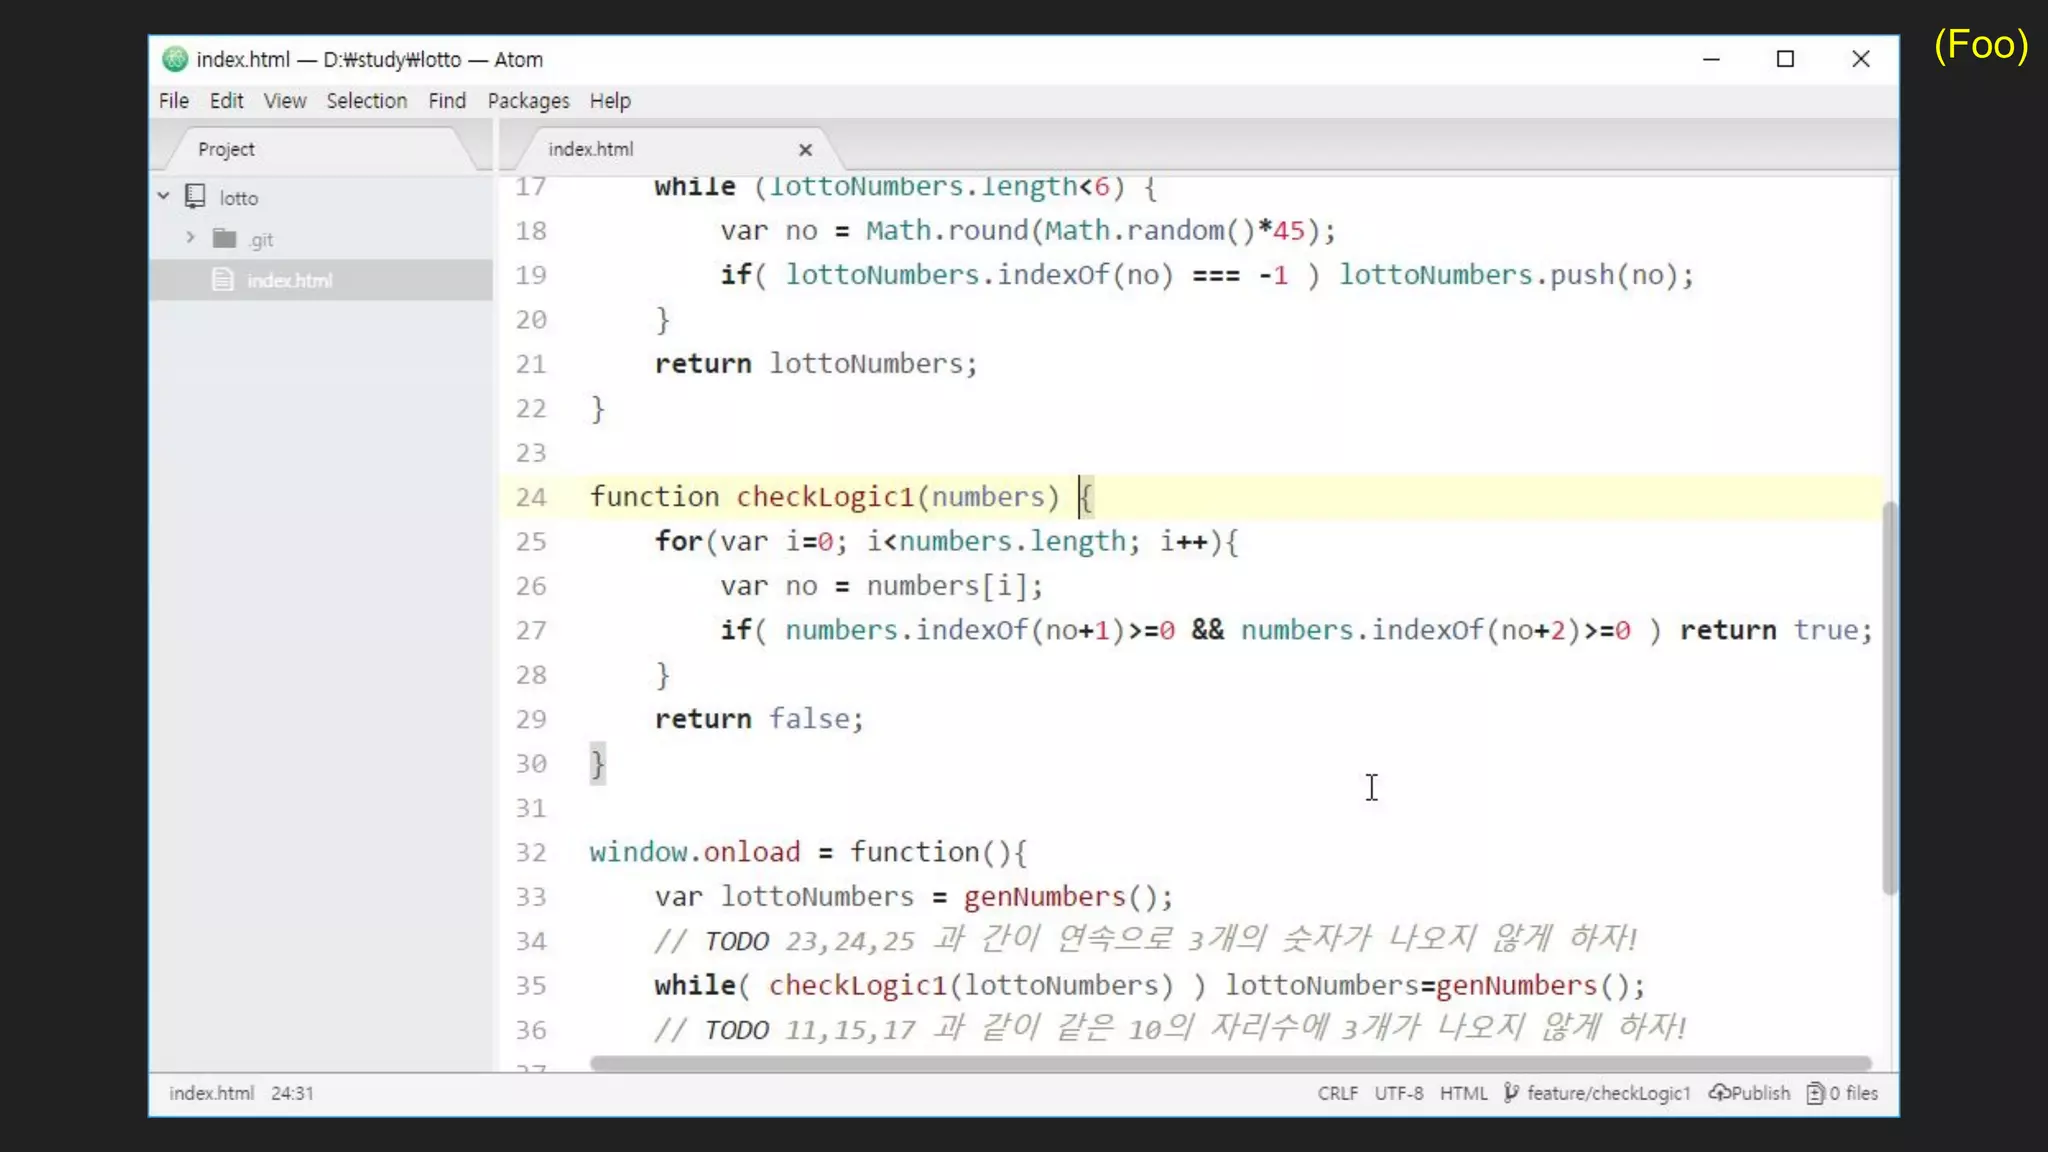This screenshot has width=2048, height=1152.
Task: Click the Atom logo in title bar
Action: coord(175,59)
